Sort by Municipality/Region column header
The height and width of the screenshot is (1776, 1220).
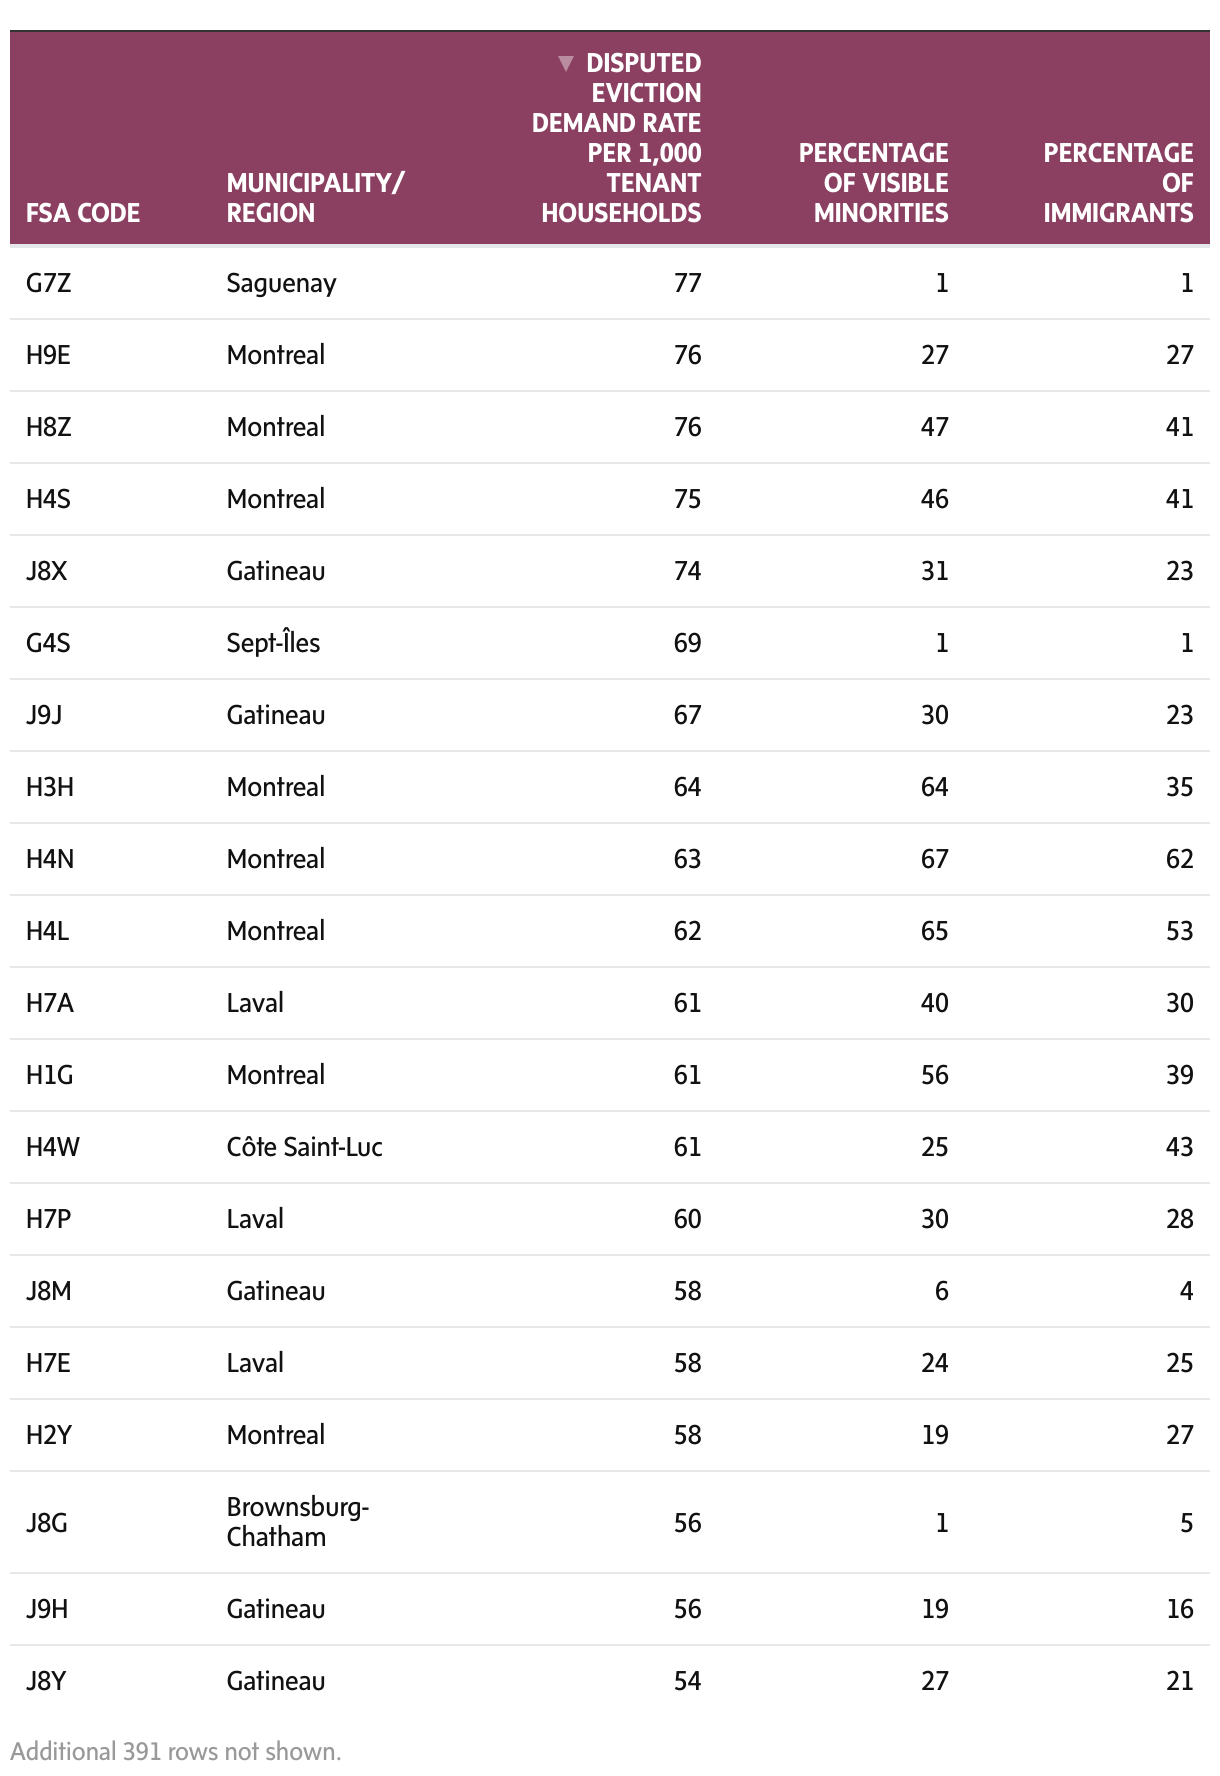(x=315, y=198)
